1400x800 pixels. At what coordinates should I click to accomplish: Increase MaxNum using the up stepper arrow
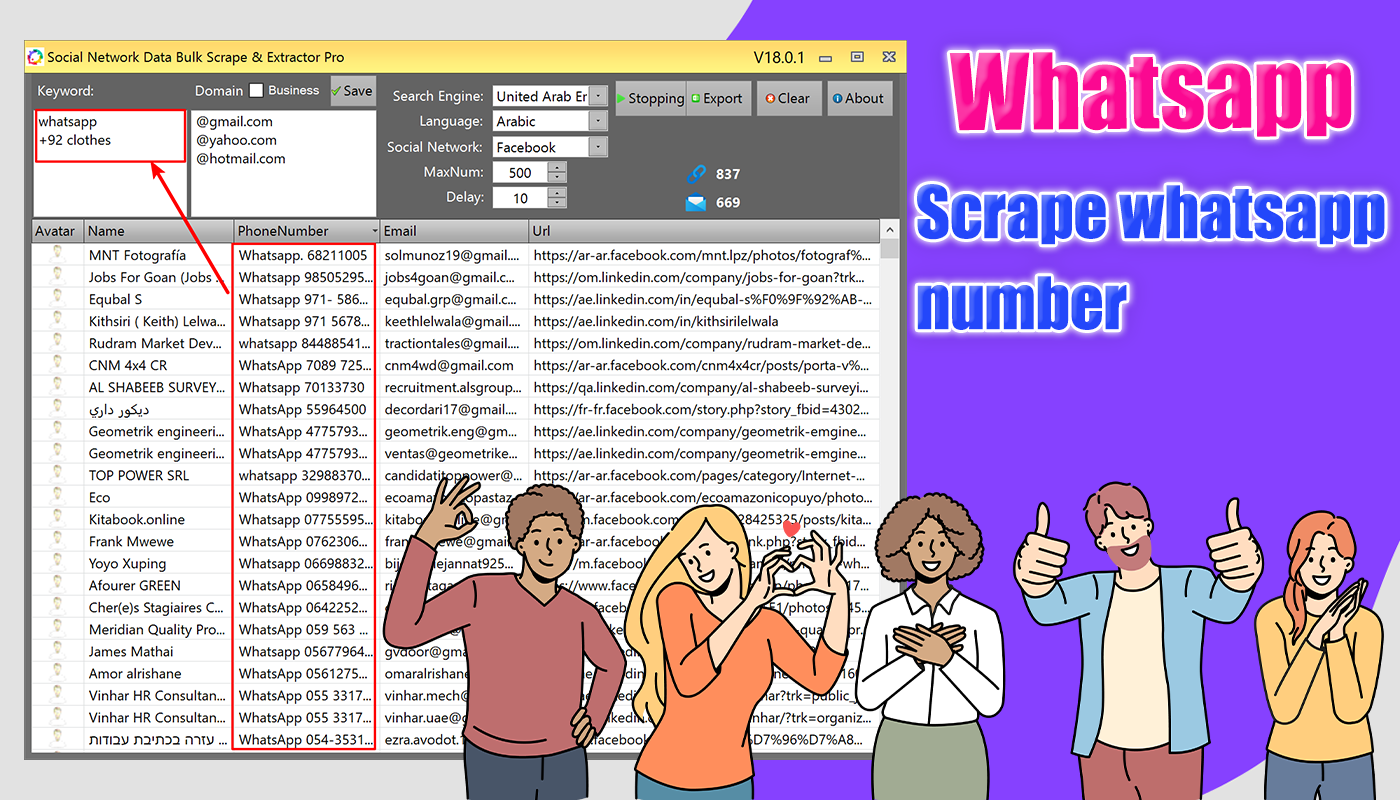point(557,167)
